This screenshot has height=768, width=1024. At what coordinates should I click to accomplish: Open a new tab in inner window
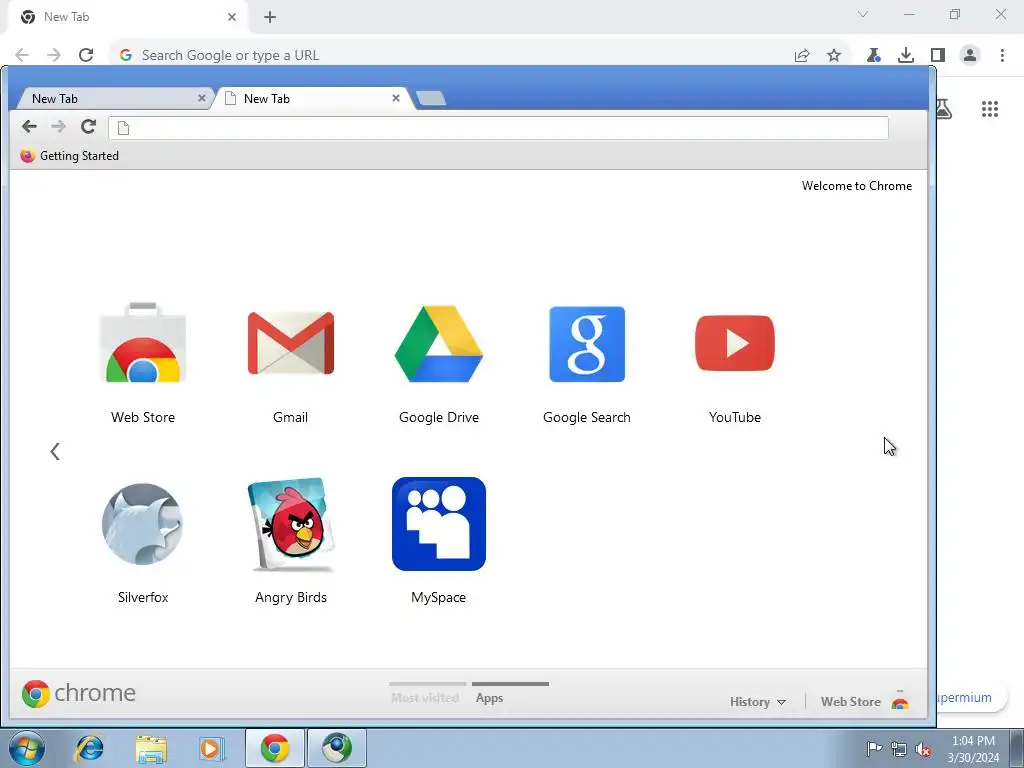(431, 98)
